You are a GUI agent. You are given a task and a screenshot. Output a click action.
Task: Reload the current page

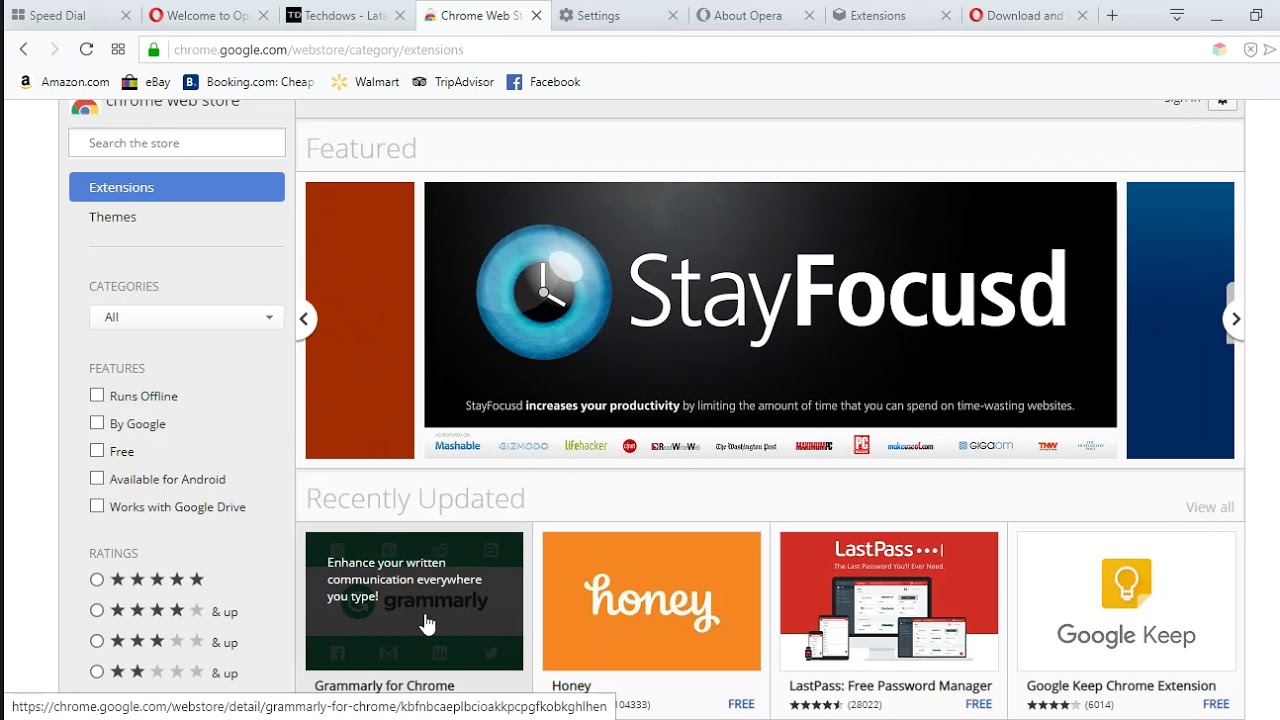click(x=86, y=49)
